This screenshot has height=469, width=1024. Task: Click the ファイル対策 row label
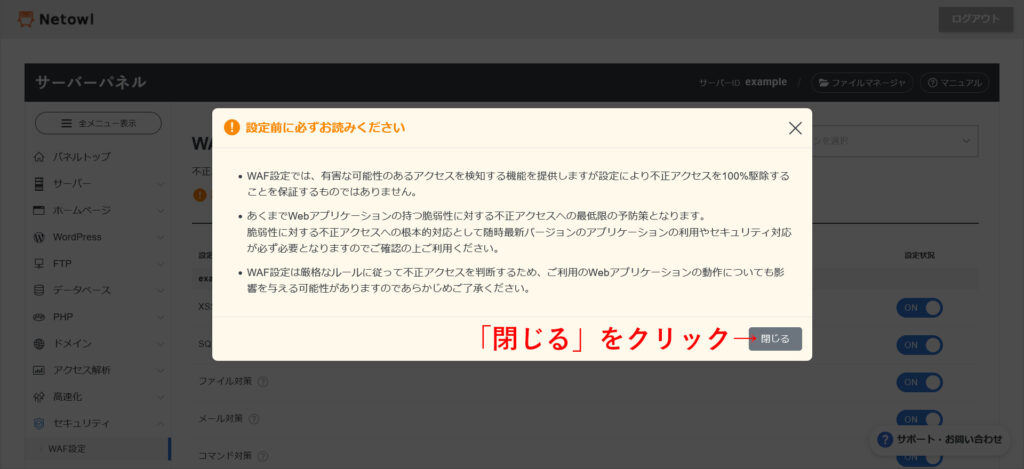pyautogui.click(x=225, y=381)
